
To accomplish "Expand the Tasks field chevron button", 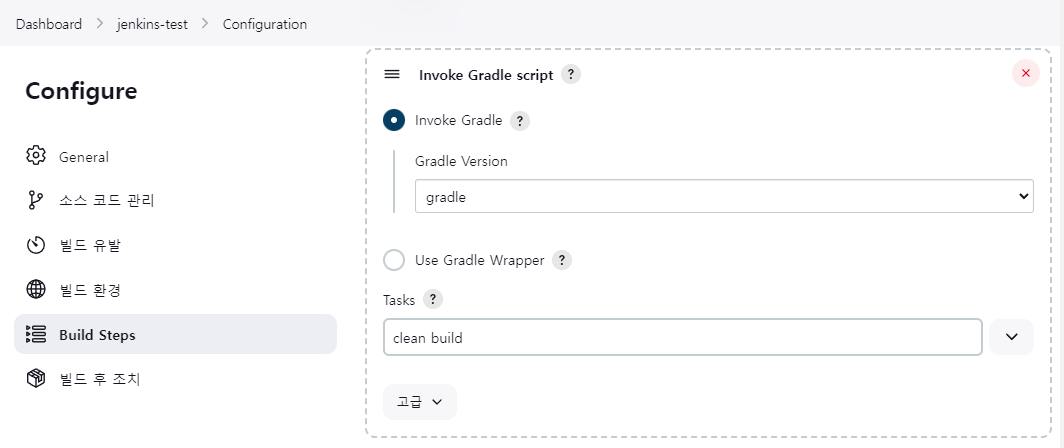I will [x=1011, y=338].
